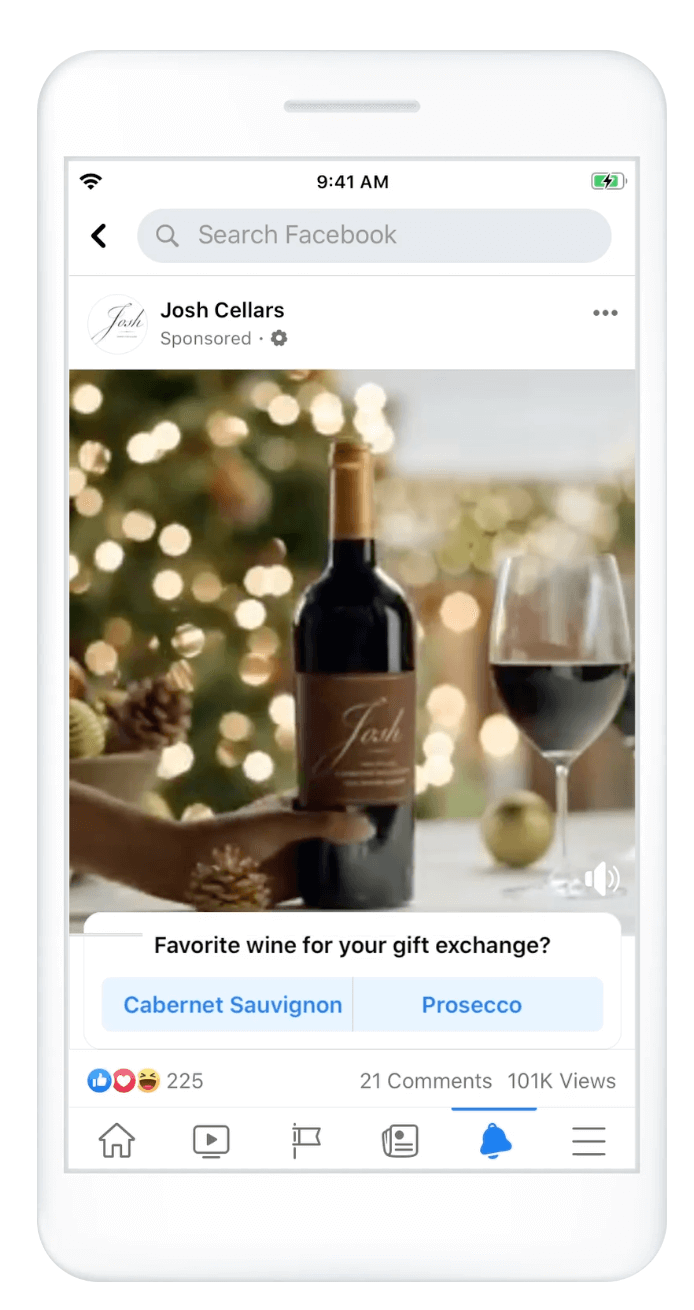Unmute the video with the sound icon
Screen dimensions: 694x1310
point(601,879)
